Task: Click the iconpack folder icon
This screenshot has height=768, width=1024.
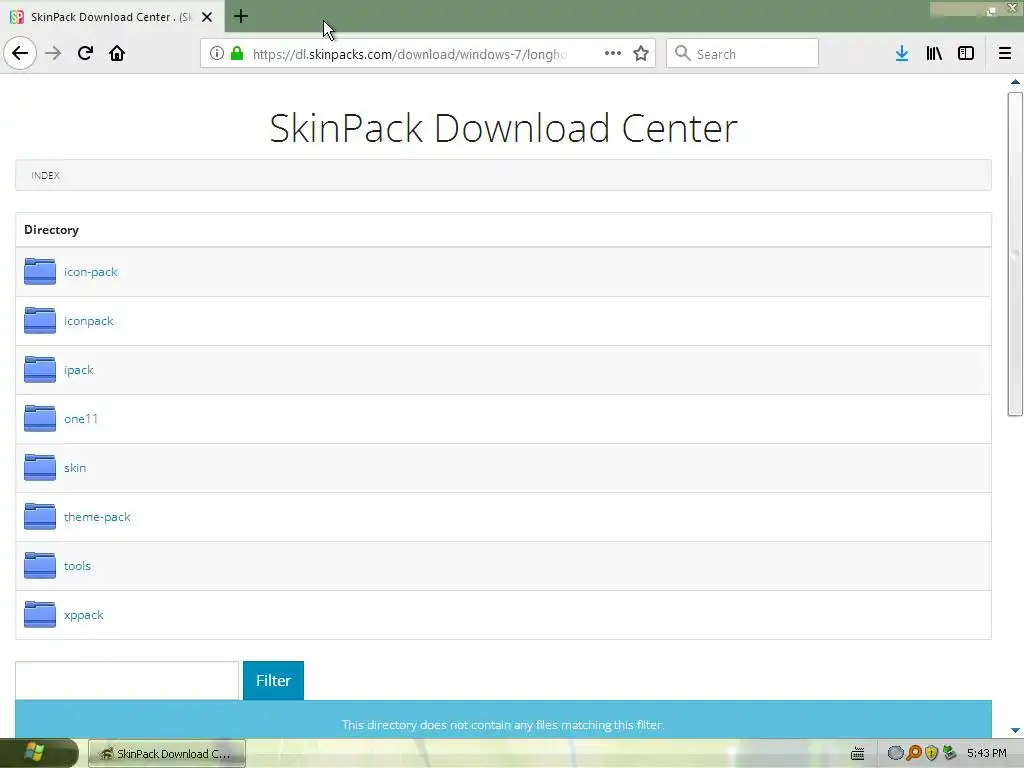Action: tap(40, 321)
